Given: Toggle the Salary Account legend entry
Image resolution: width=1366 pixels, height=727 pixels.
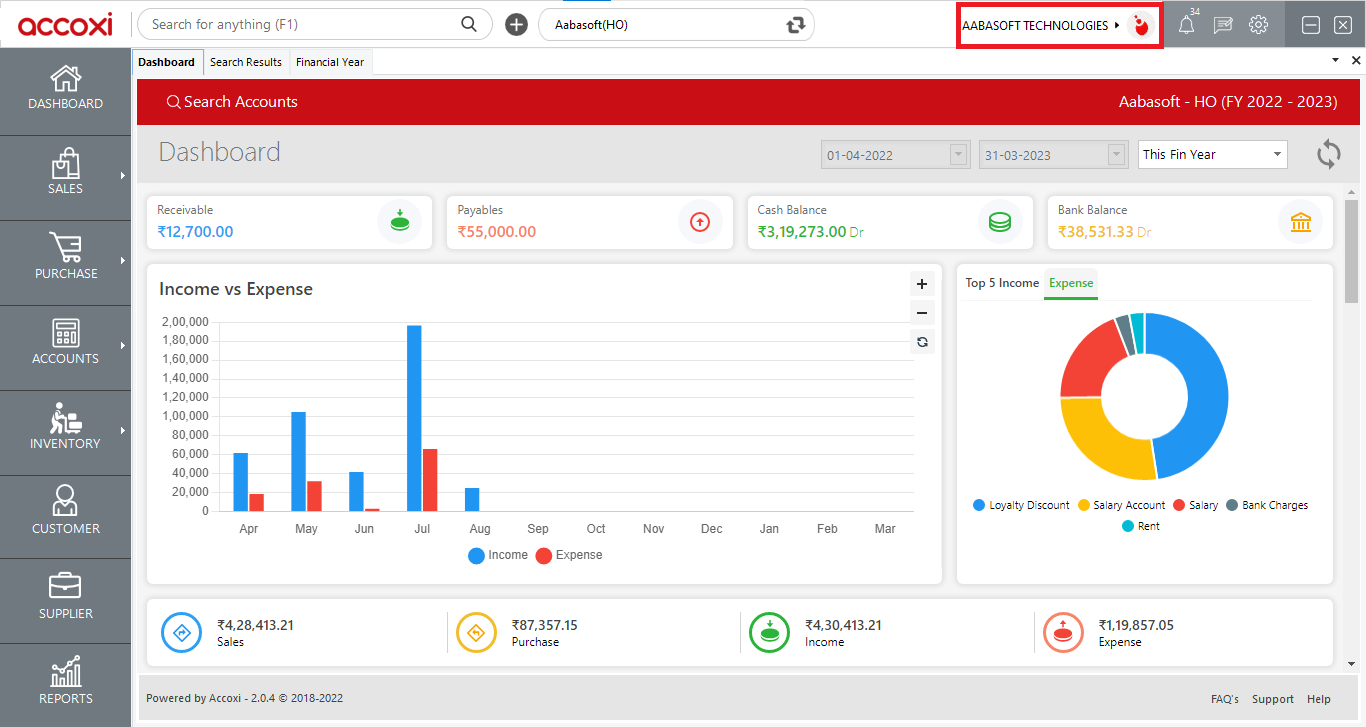Looking at the screenshot, I should point(1121,505).
